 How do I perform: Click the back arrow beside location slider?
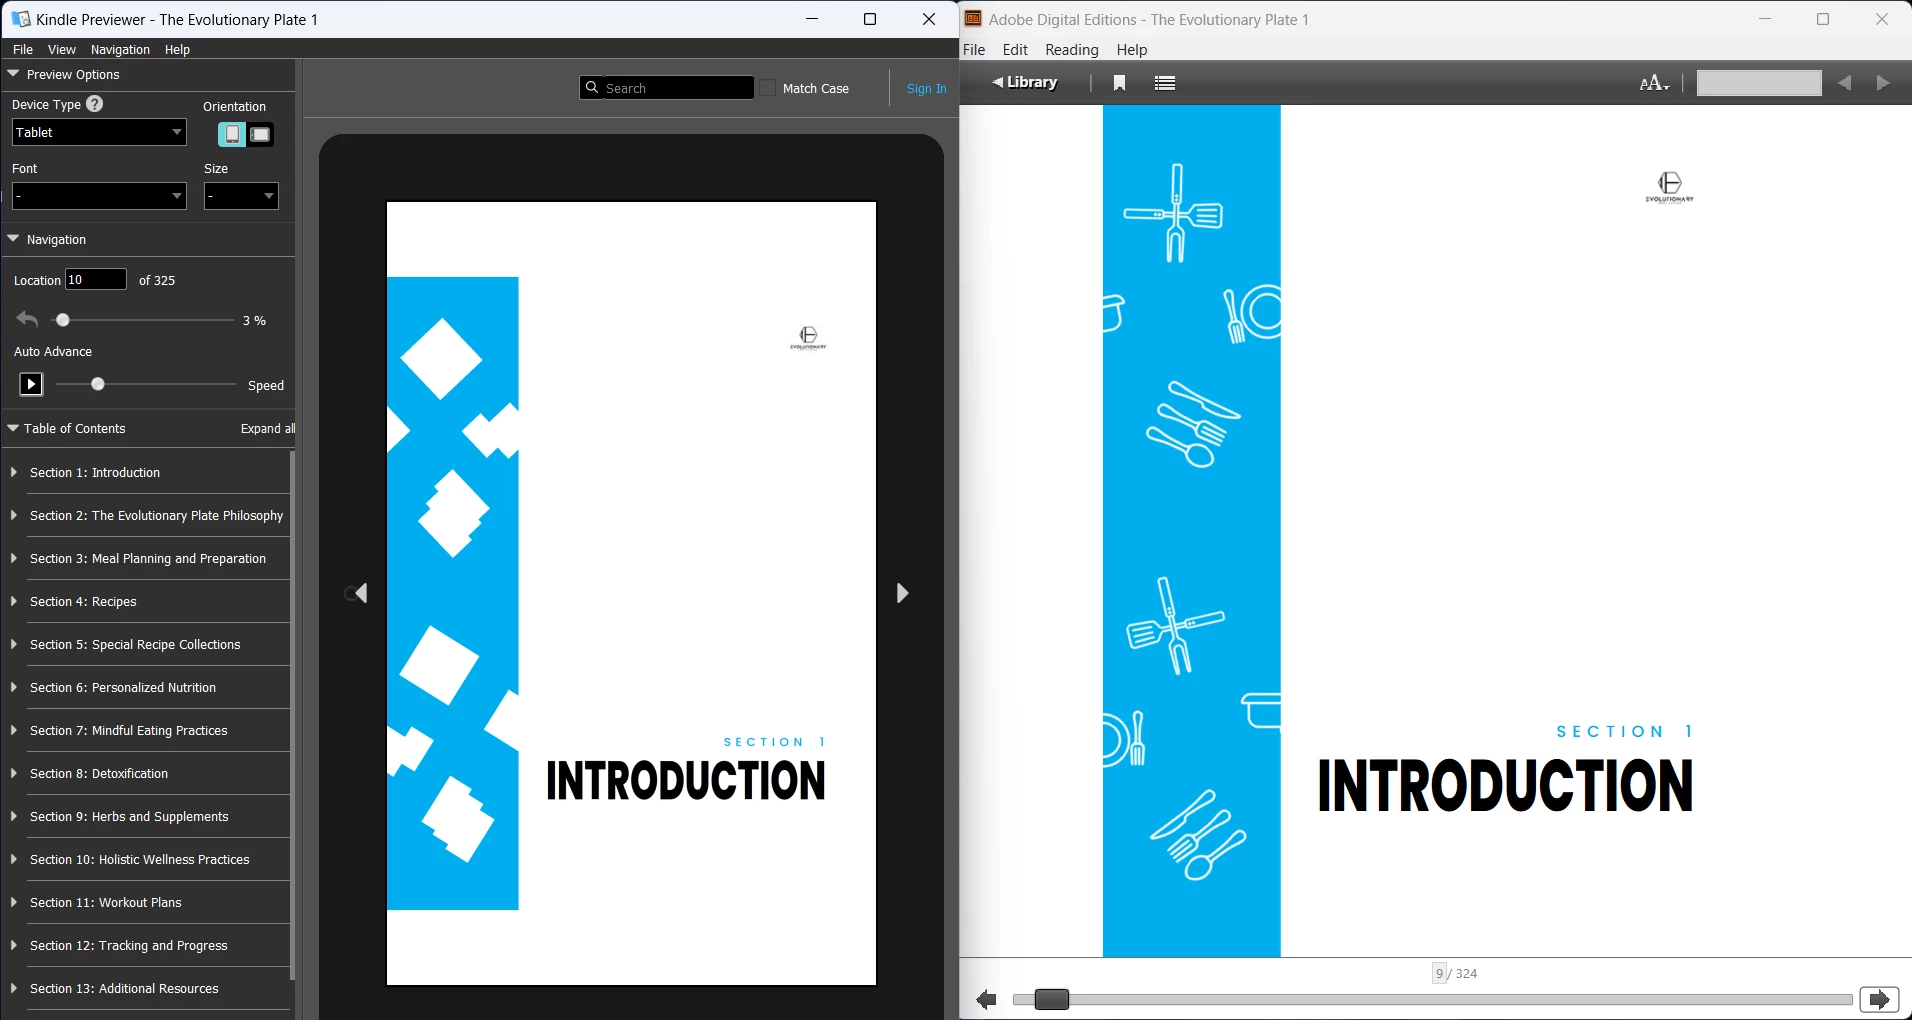(27, 319)
